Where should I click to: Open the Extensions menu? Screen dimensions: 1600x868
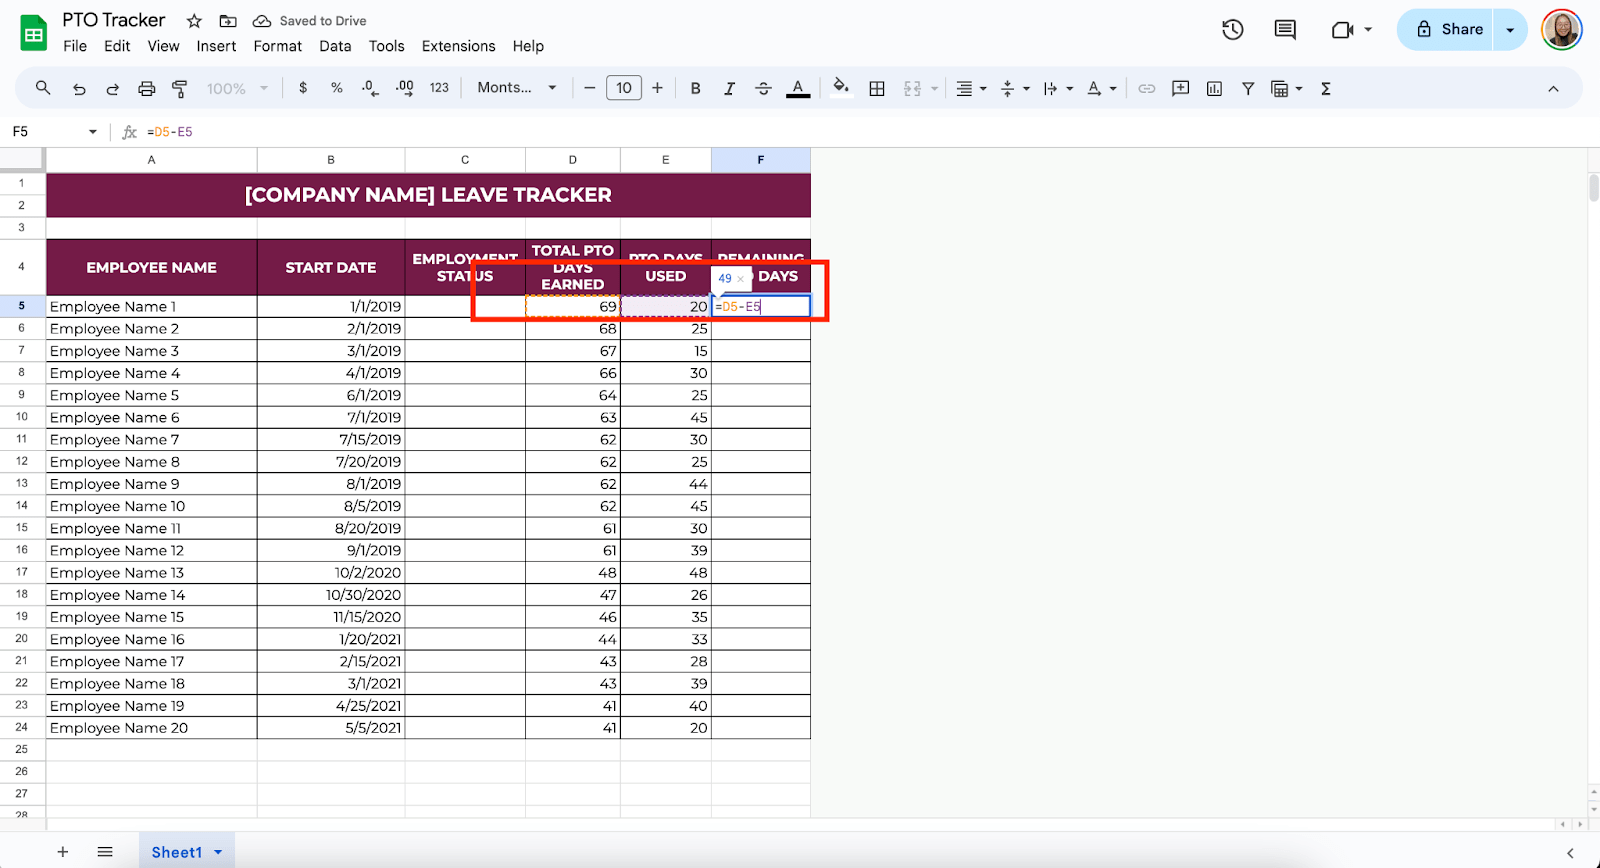coord(458,46)
